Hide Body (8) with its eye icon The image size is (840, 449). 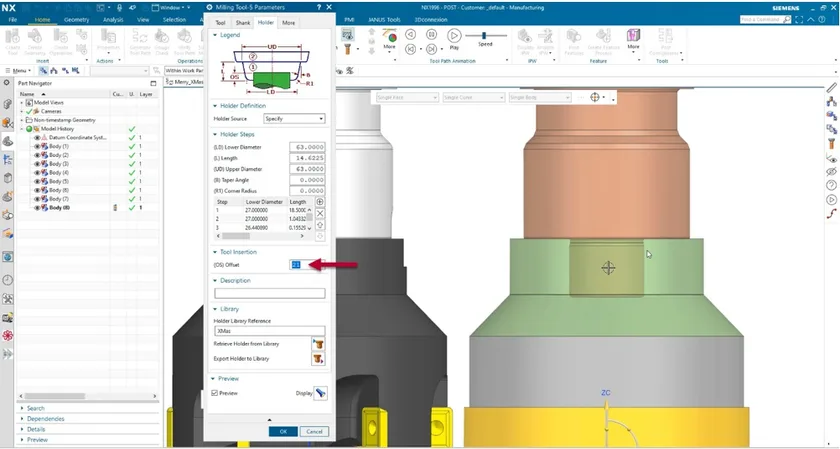tap(37, 207)
